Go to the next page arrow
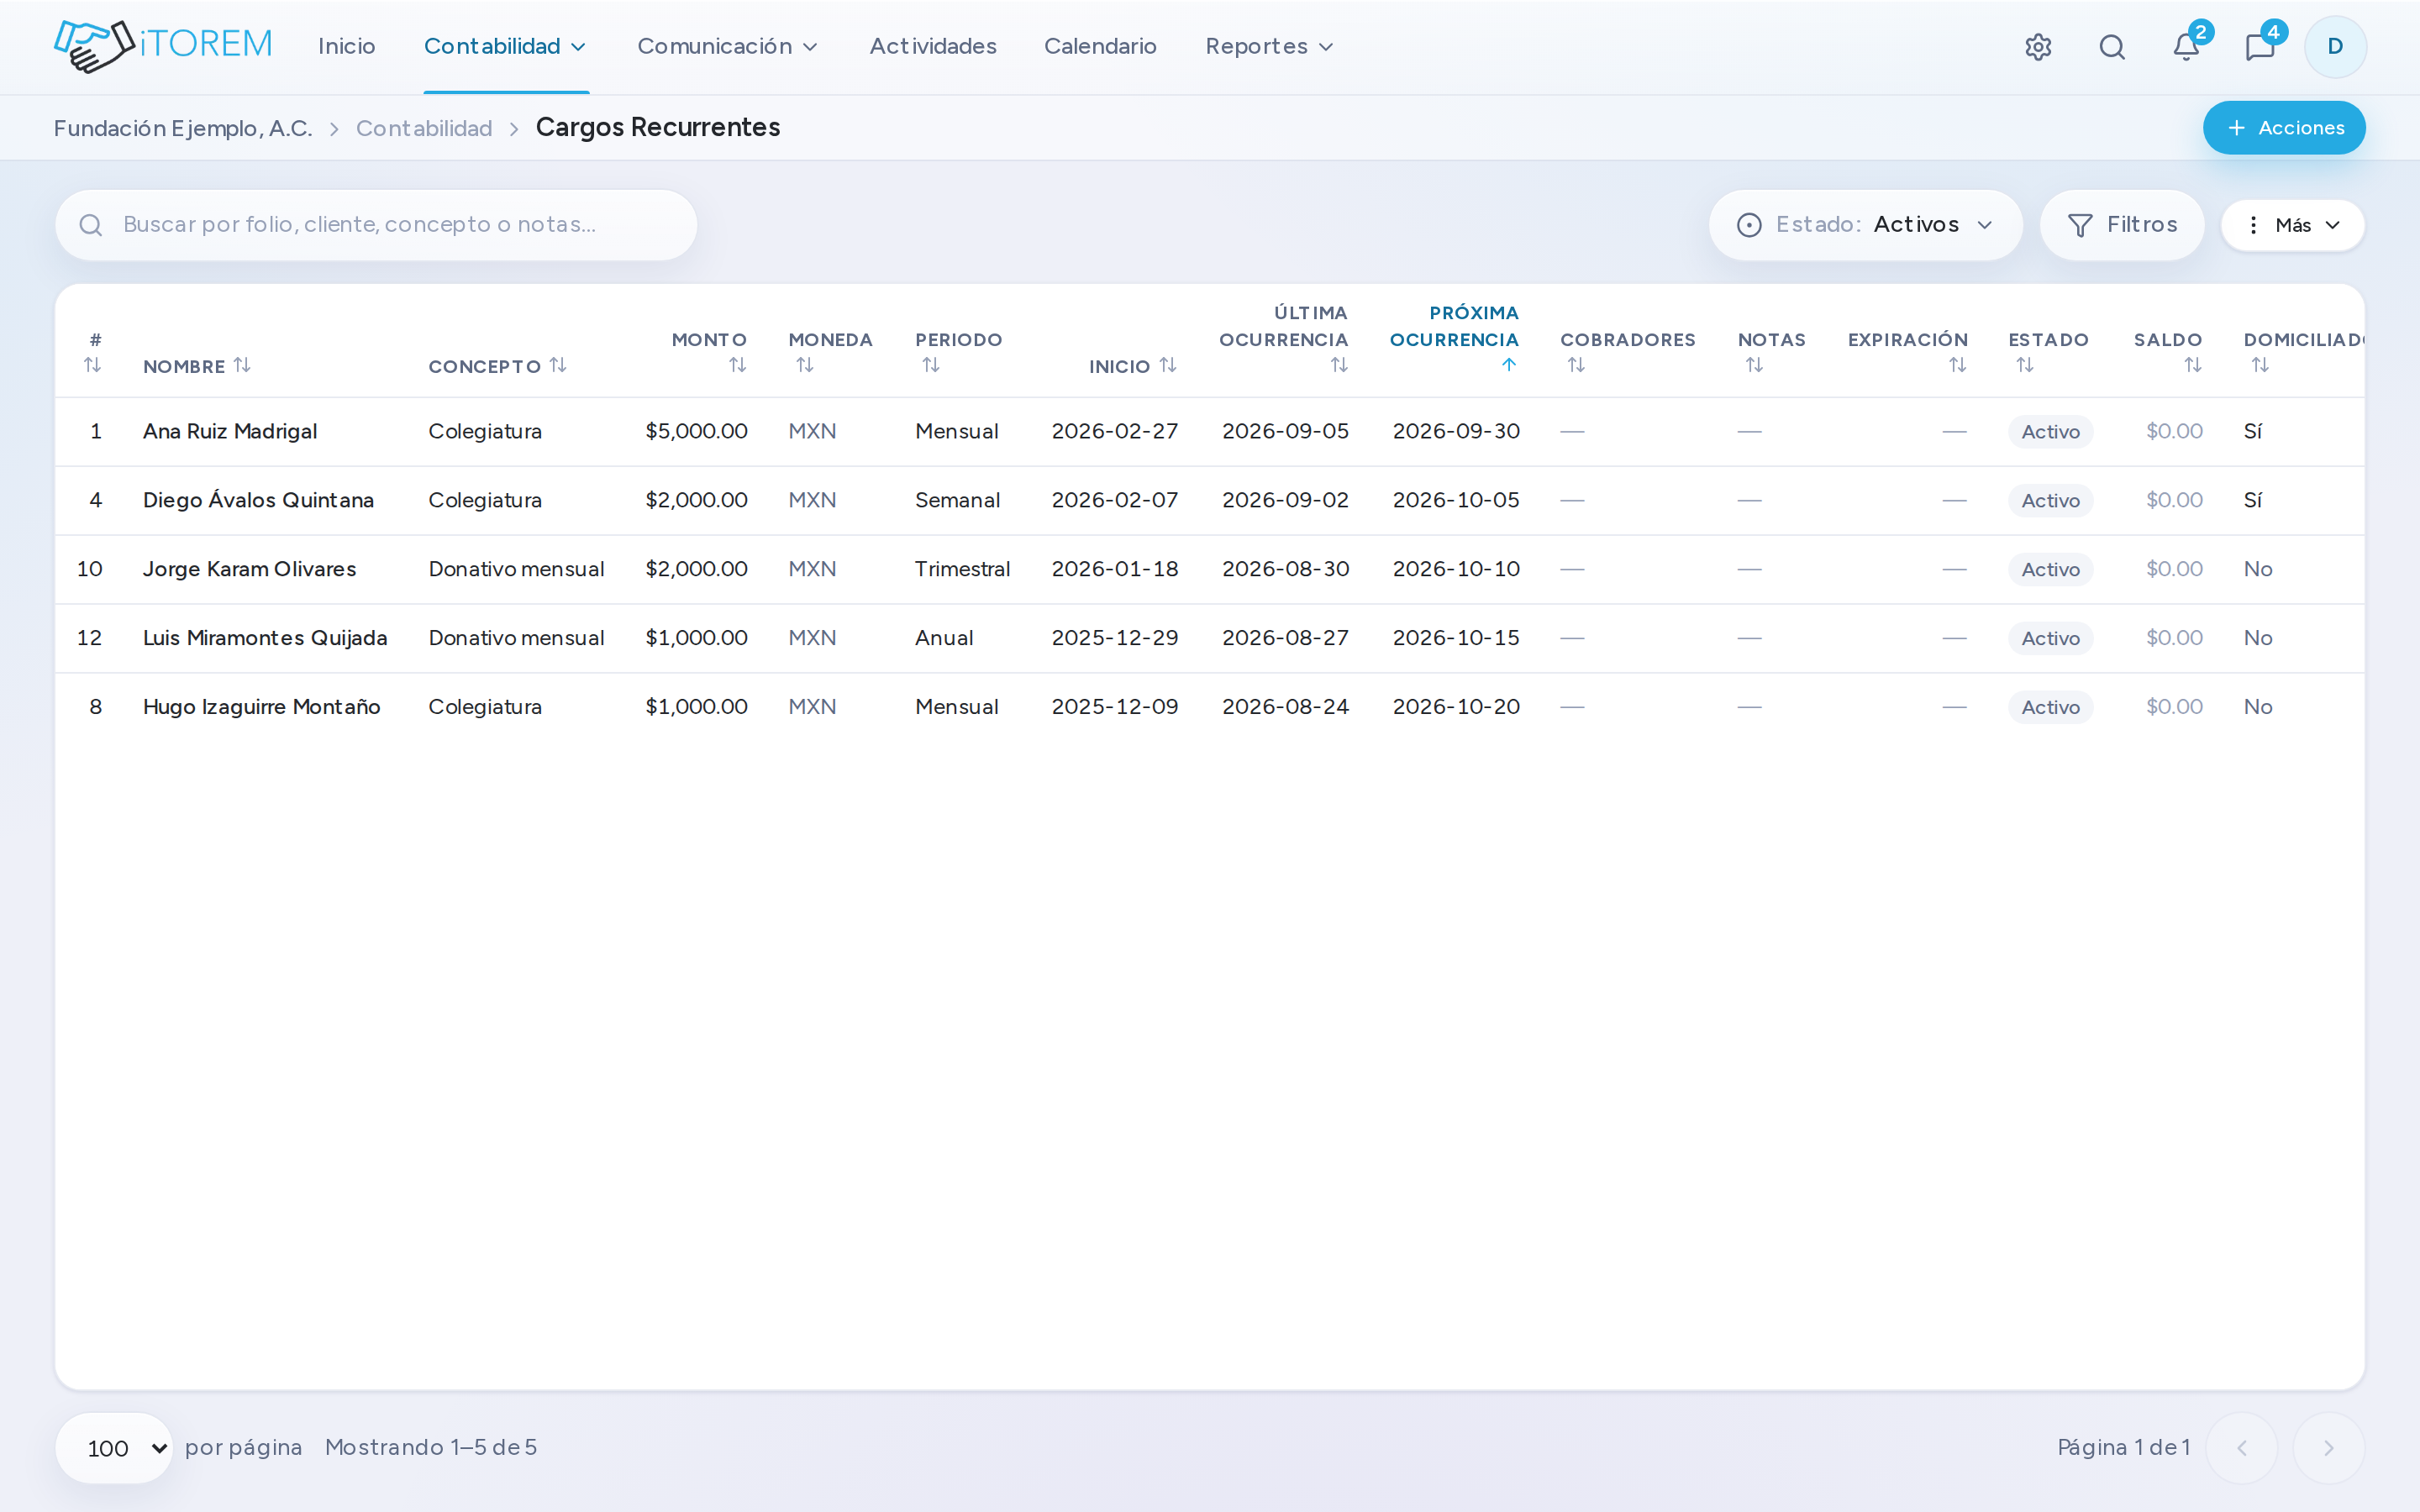This screenshot has width=2420, height=1512. (x=2329, y=1448)
